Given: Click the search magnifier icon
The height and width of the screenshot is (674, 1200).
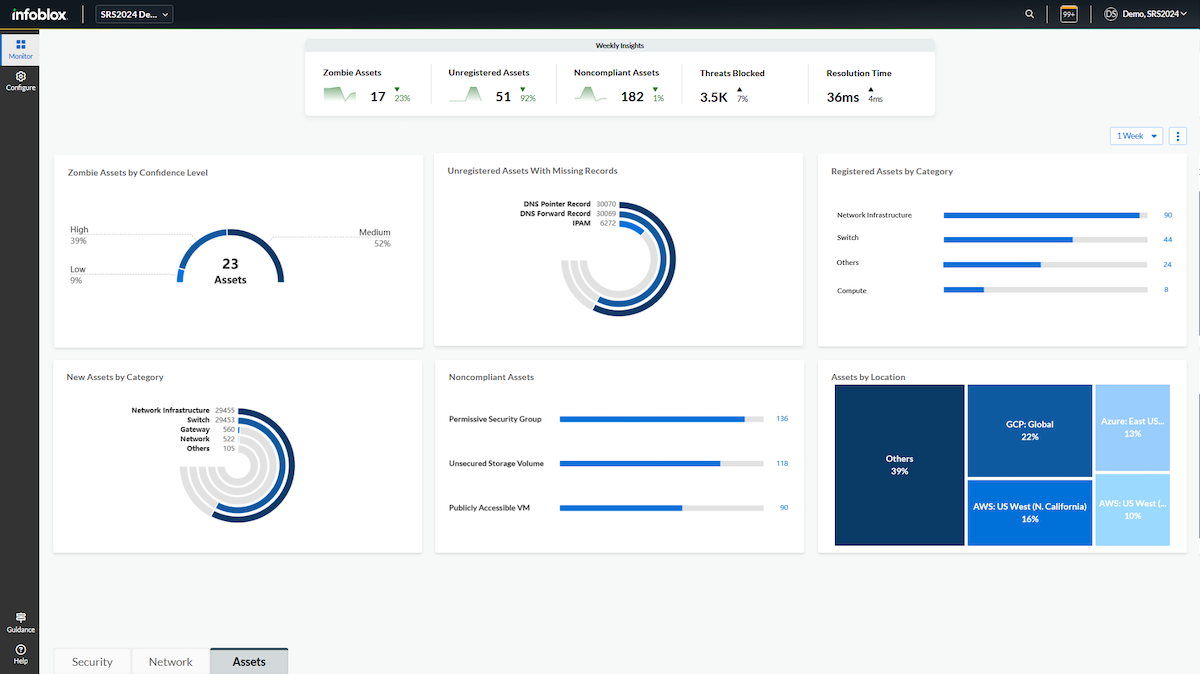Looking at the screenshot, I should [1030, 14].
